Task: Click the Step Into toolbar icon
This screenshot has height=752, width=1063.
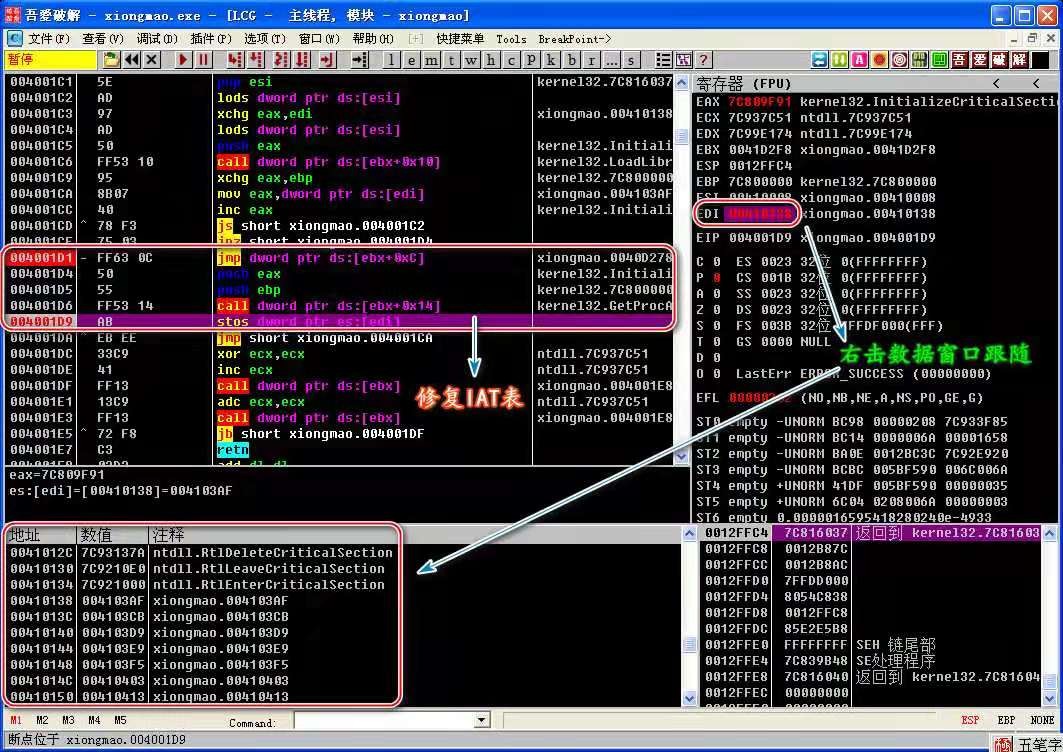Action: pos(235,60)
